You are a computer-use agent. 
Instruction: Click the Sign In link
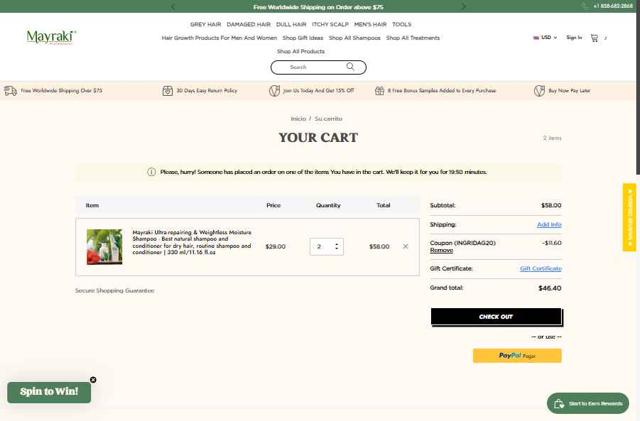point(574,38)
